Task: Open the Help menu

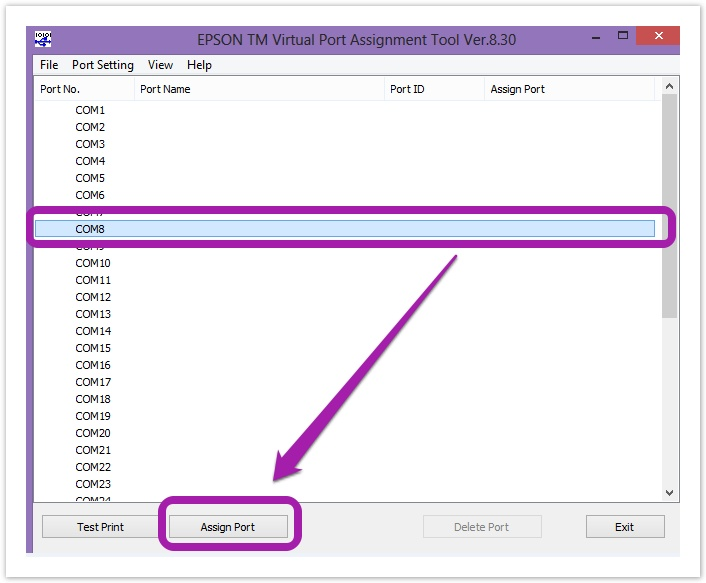Action: (x=199, y=65)
